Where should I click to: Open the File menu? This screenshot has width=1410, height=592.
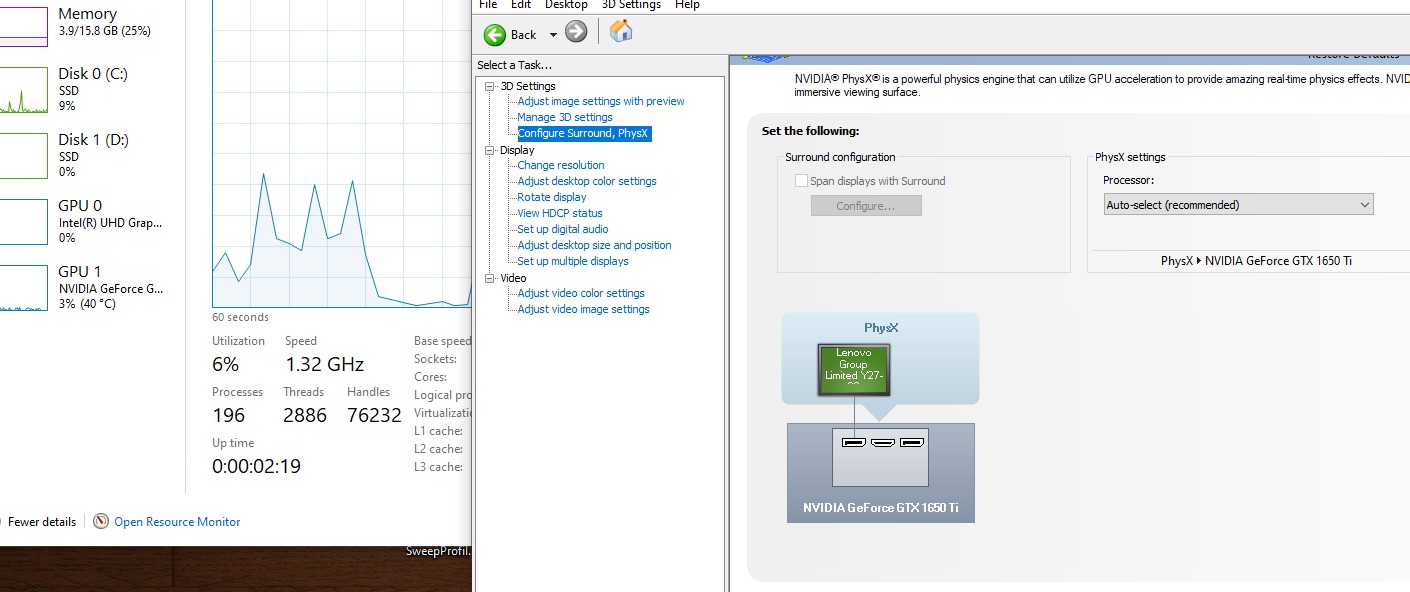488,5
